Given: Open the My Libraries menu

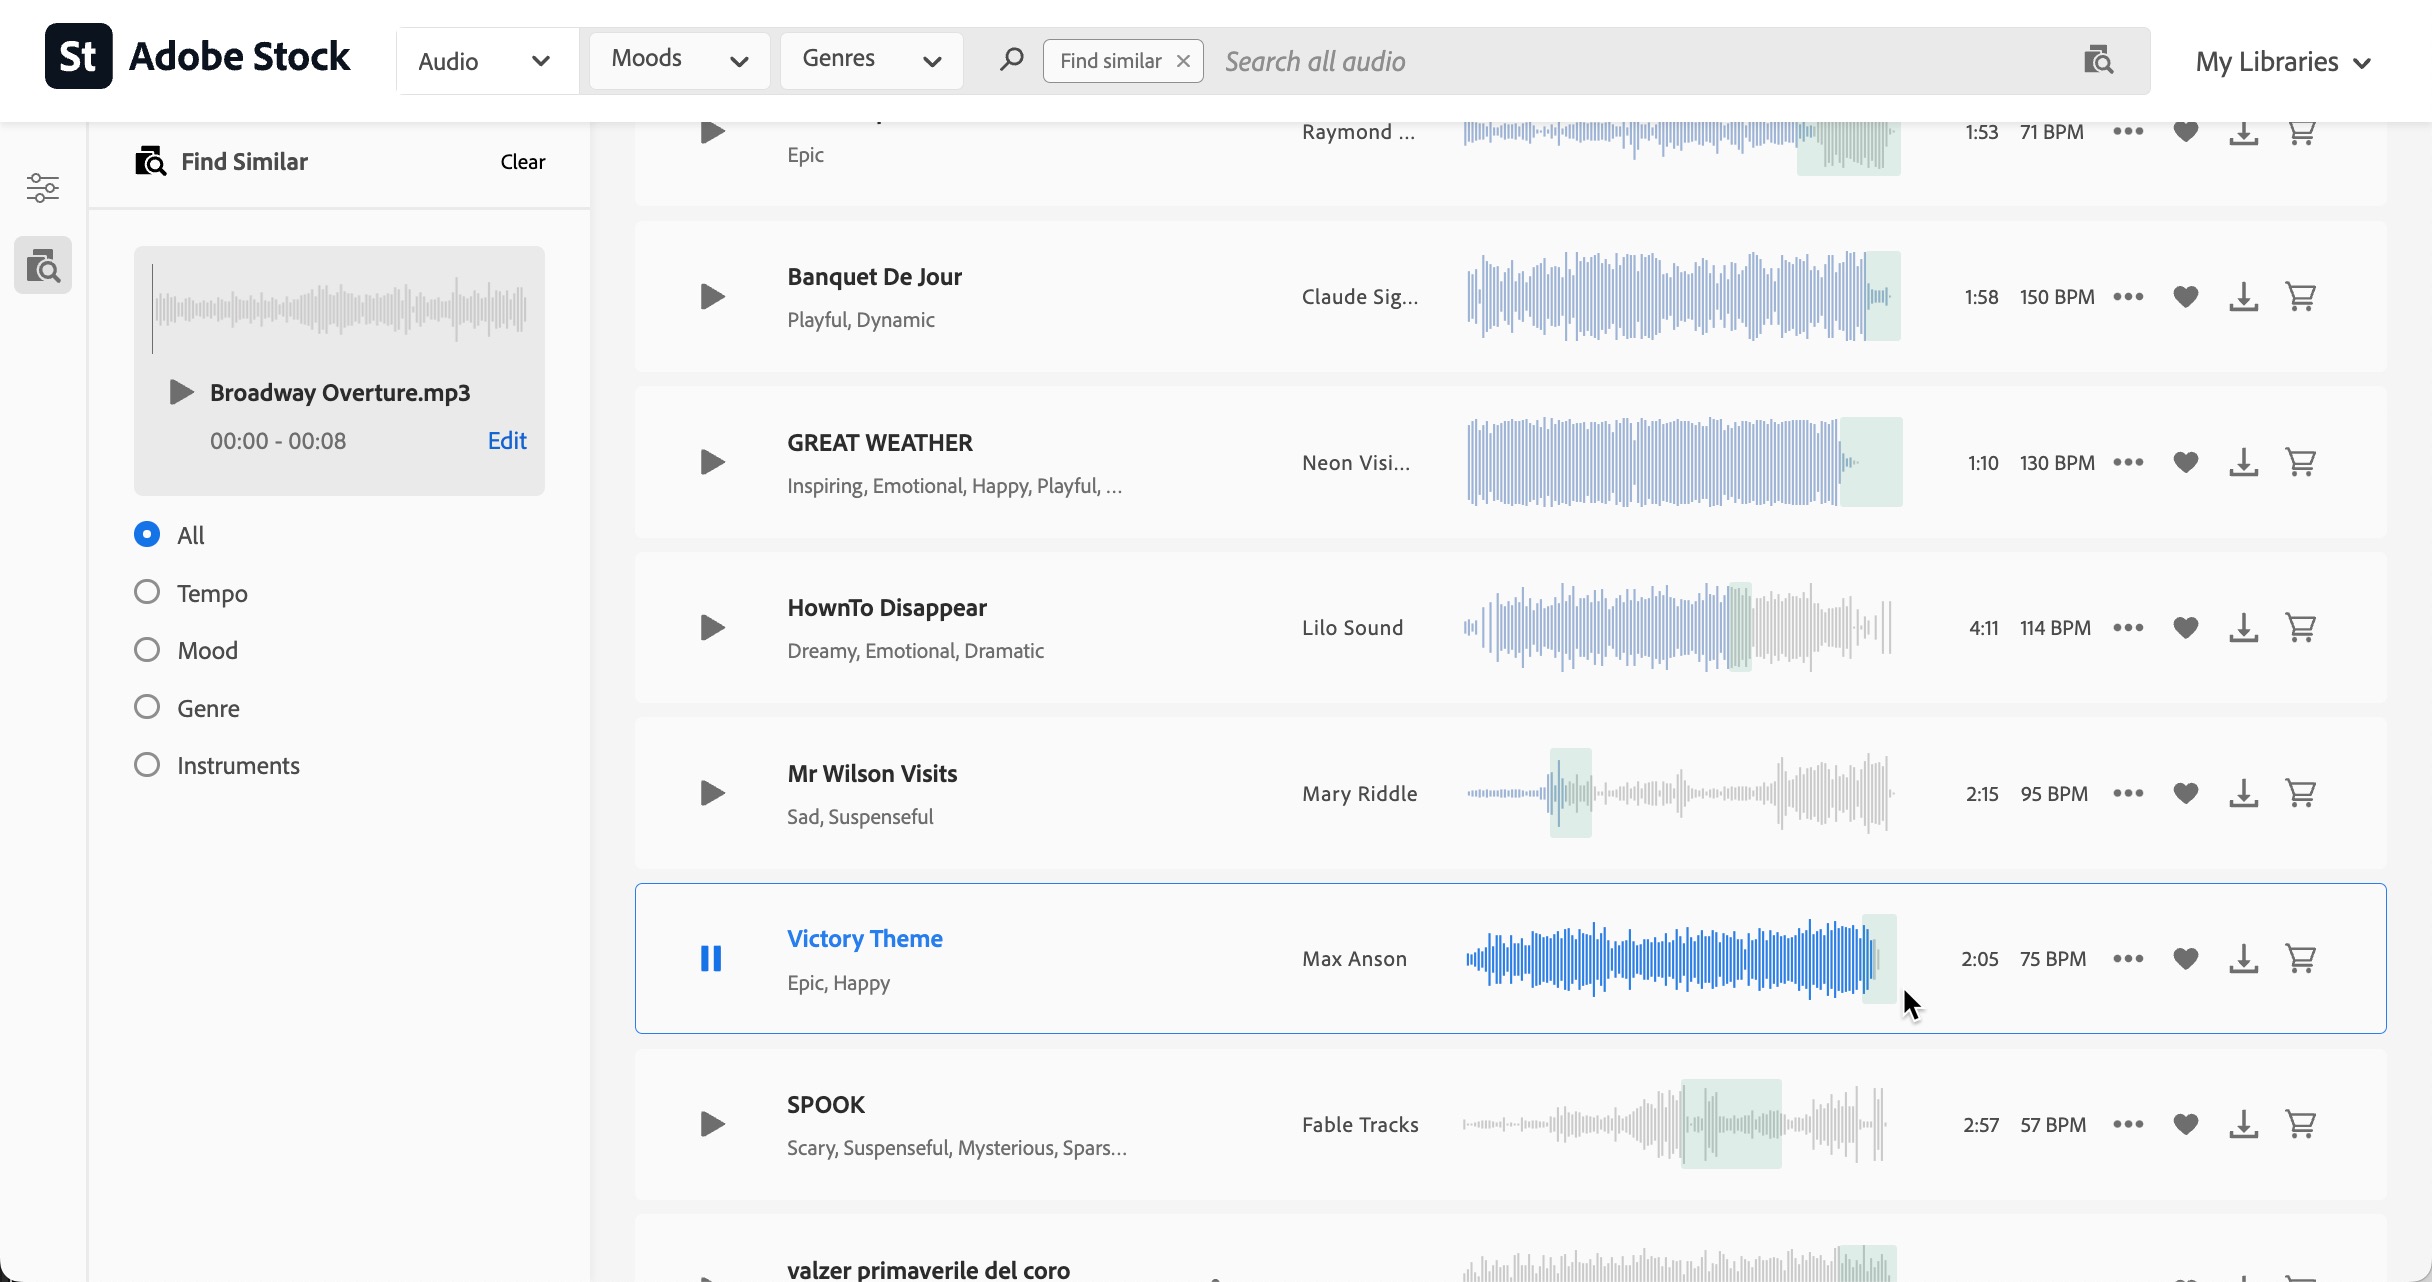Looking at the screenshot, I should [x=2282, y=62].
